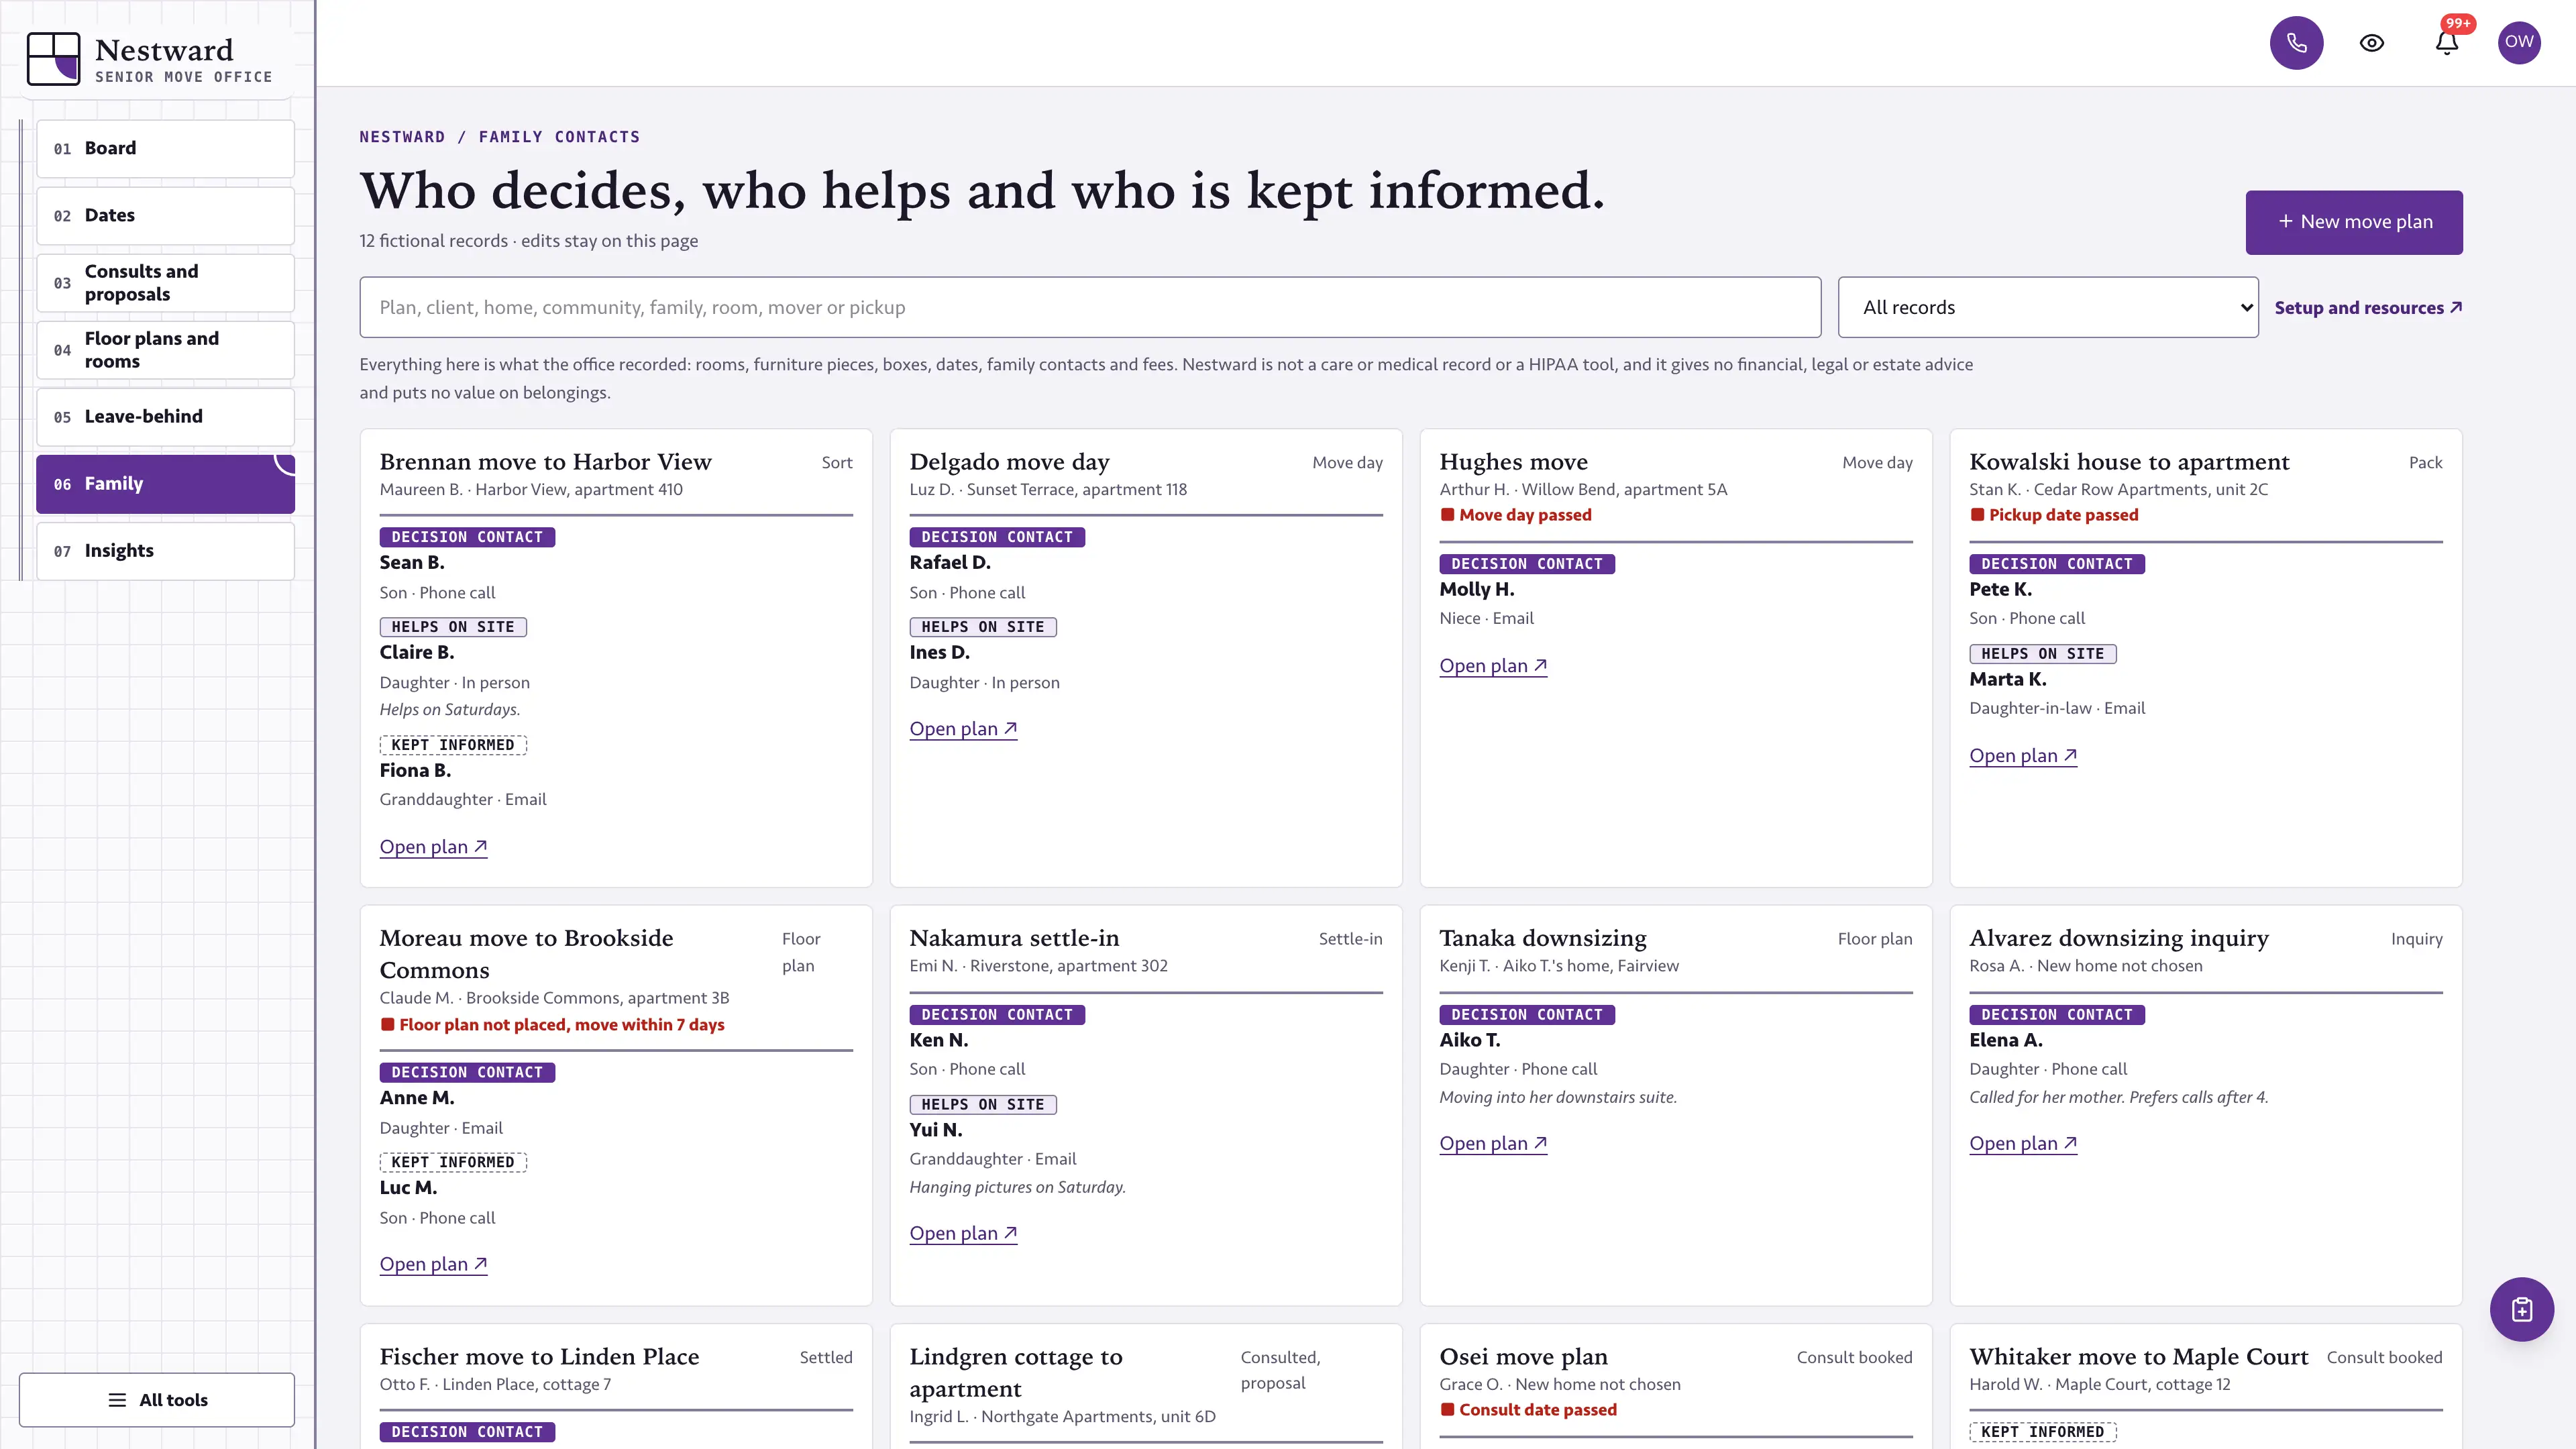Click the Delgado move day card title
Viewport: 2576px width, 1449px height.
coord(1009,462)
